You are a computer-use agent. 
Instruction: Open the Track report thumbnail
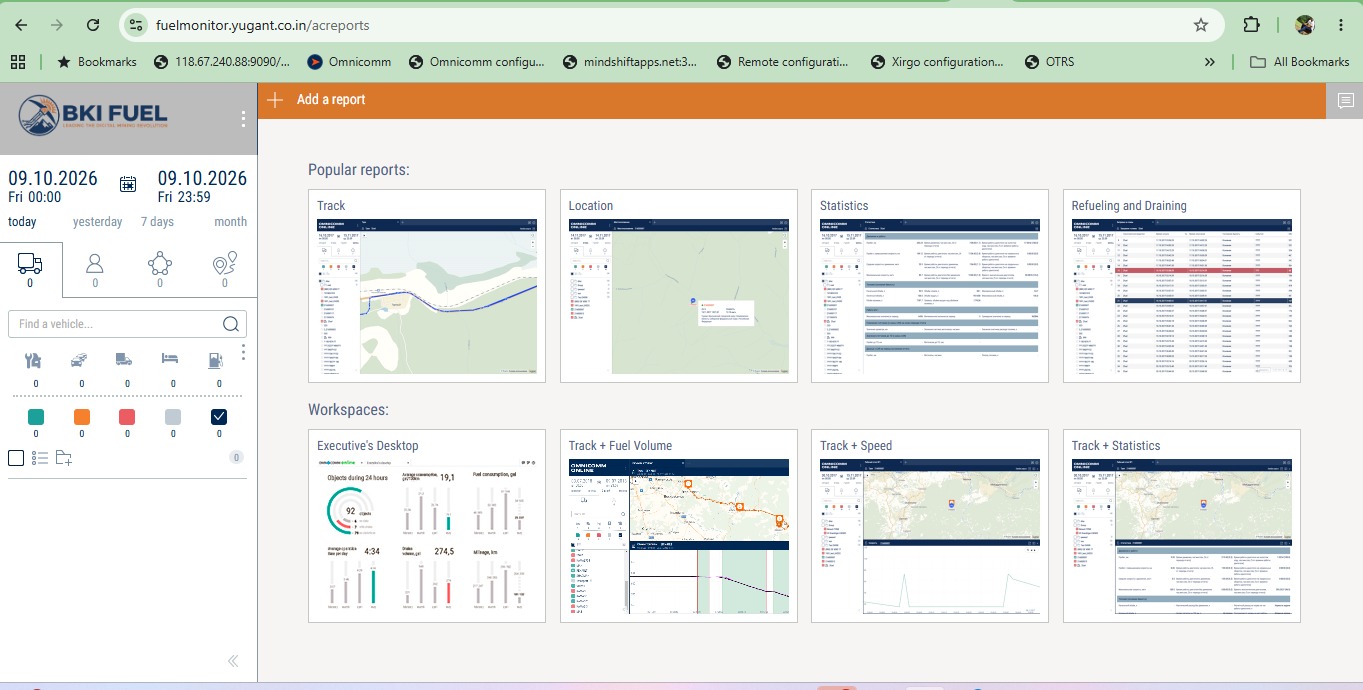tap(427, 286)
